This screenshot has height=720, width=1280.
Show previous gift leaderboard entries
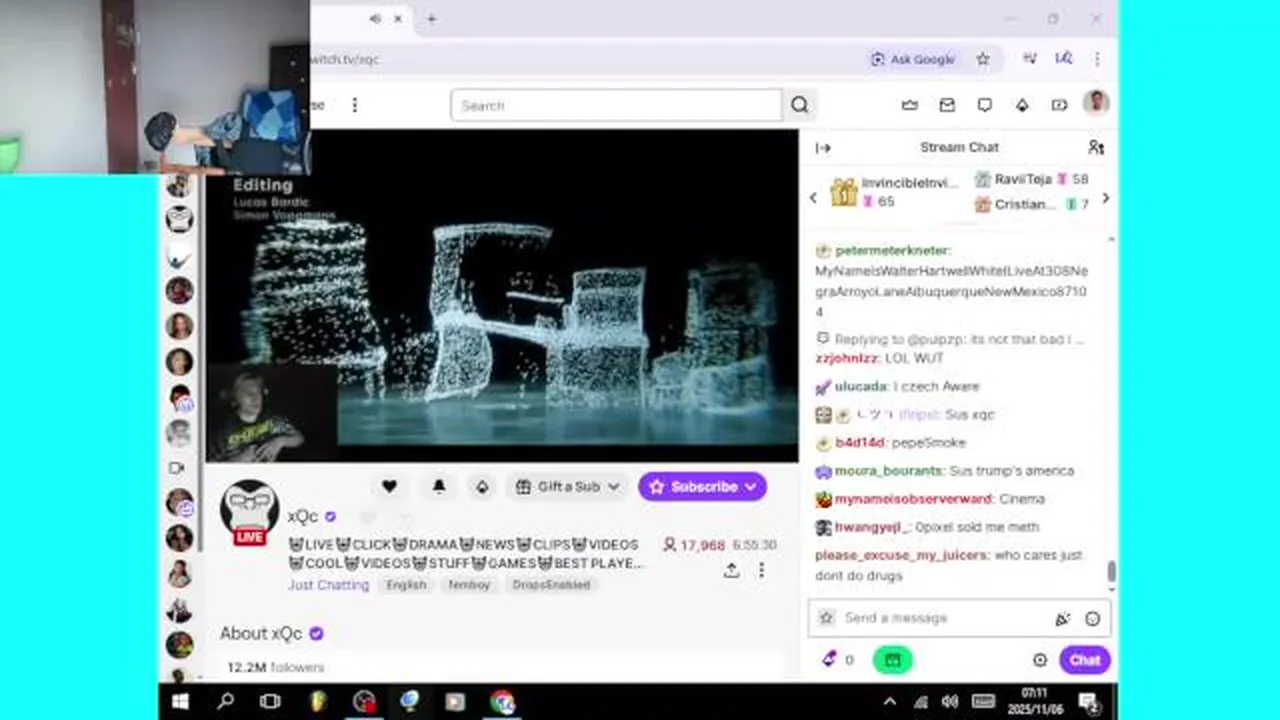(x=813, y=198)
